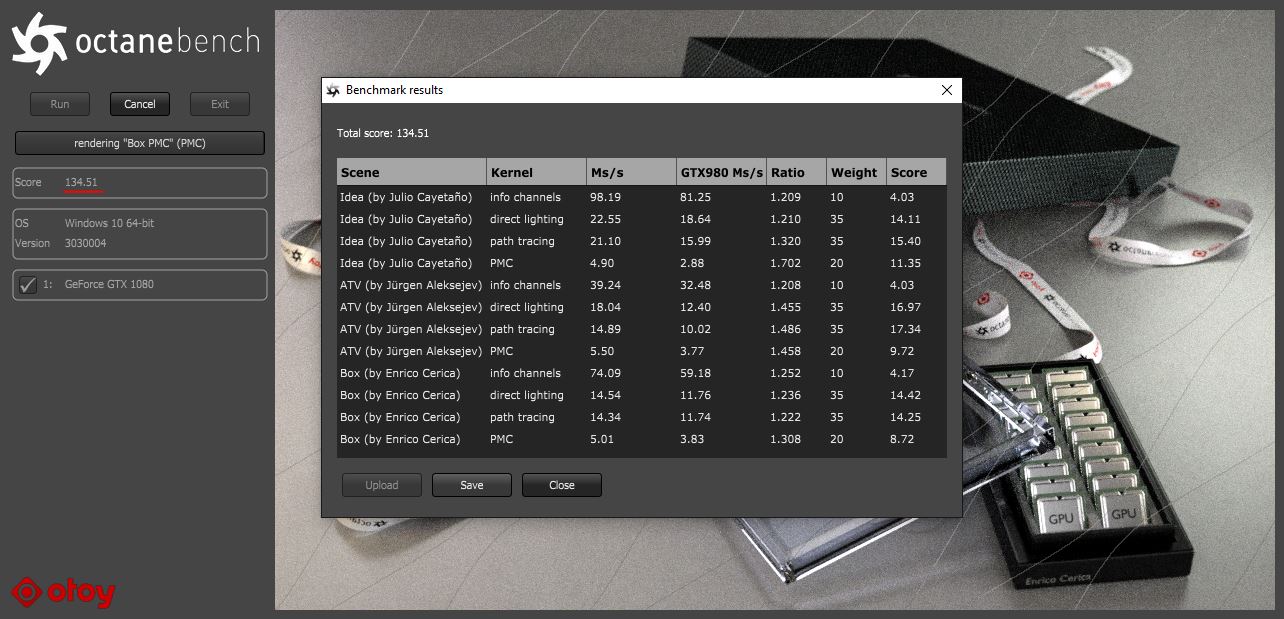
Task: Click the 17.34 score cell
Action: [905, 329]
